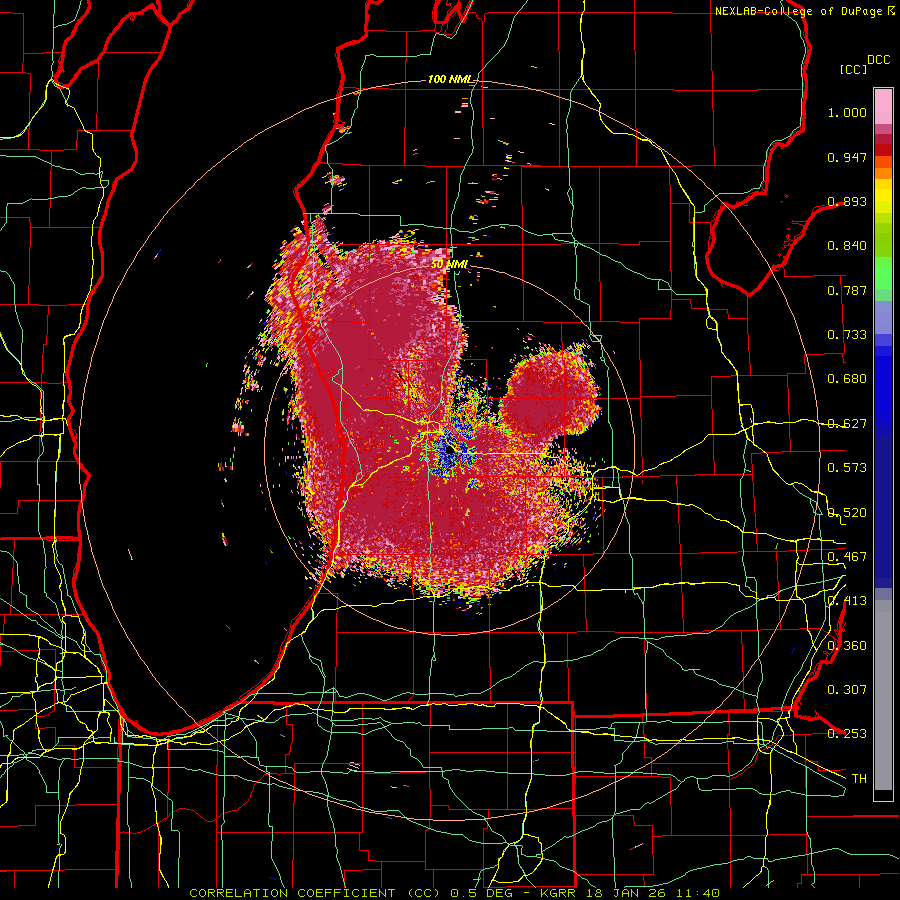Image resolution: width=900 pixels, height=900 pixels.
Task: Click the 0.413 color scale value
Action: (x=847, y=601)
